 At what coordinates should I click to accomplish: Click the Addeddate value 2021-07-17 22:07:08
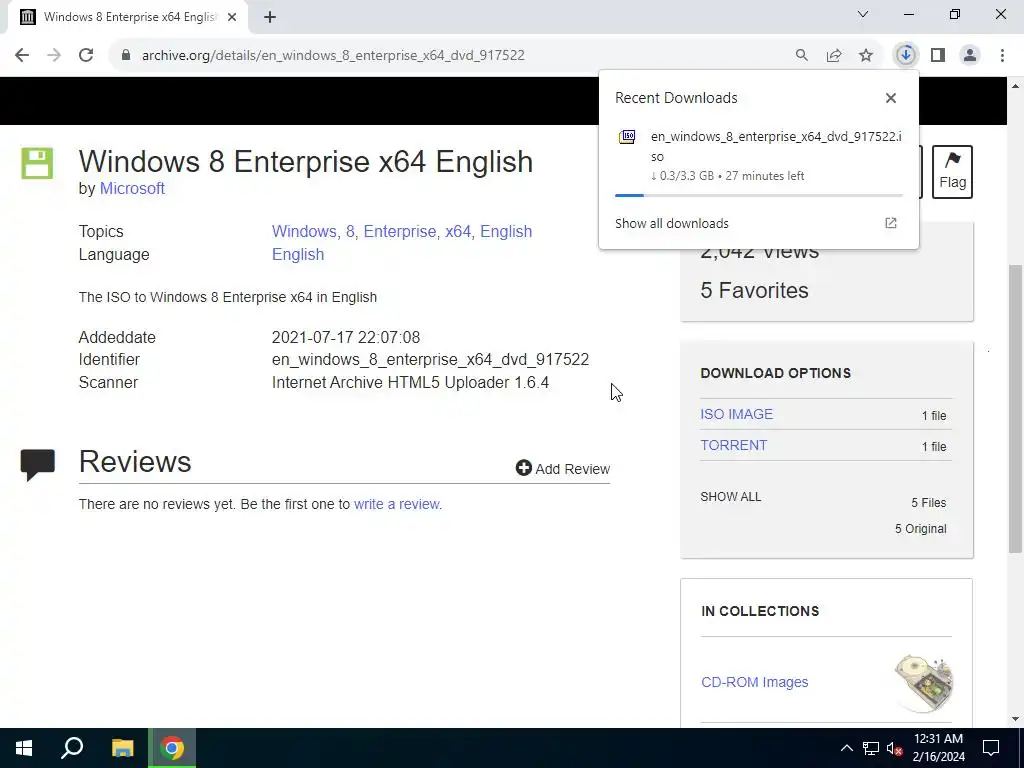pyautogui.click(x=345, y=337)
